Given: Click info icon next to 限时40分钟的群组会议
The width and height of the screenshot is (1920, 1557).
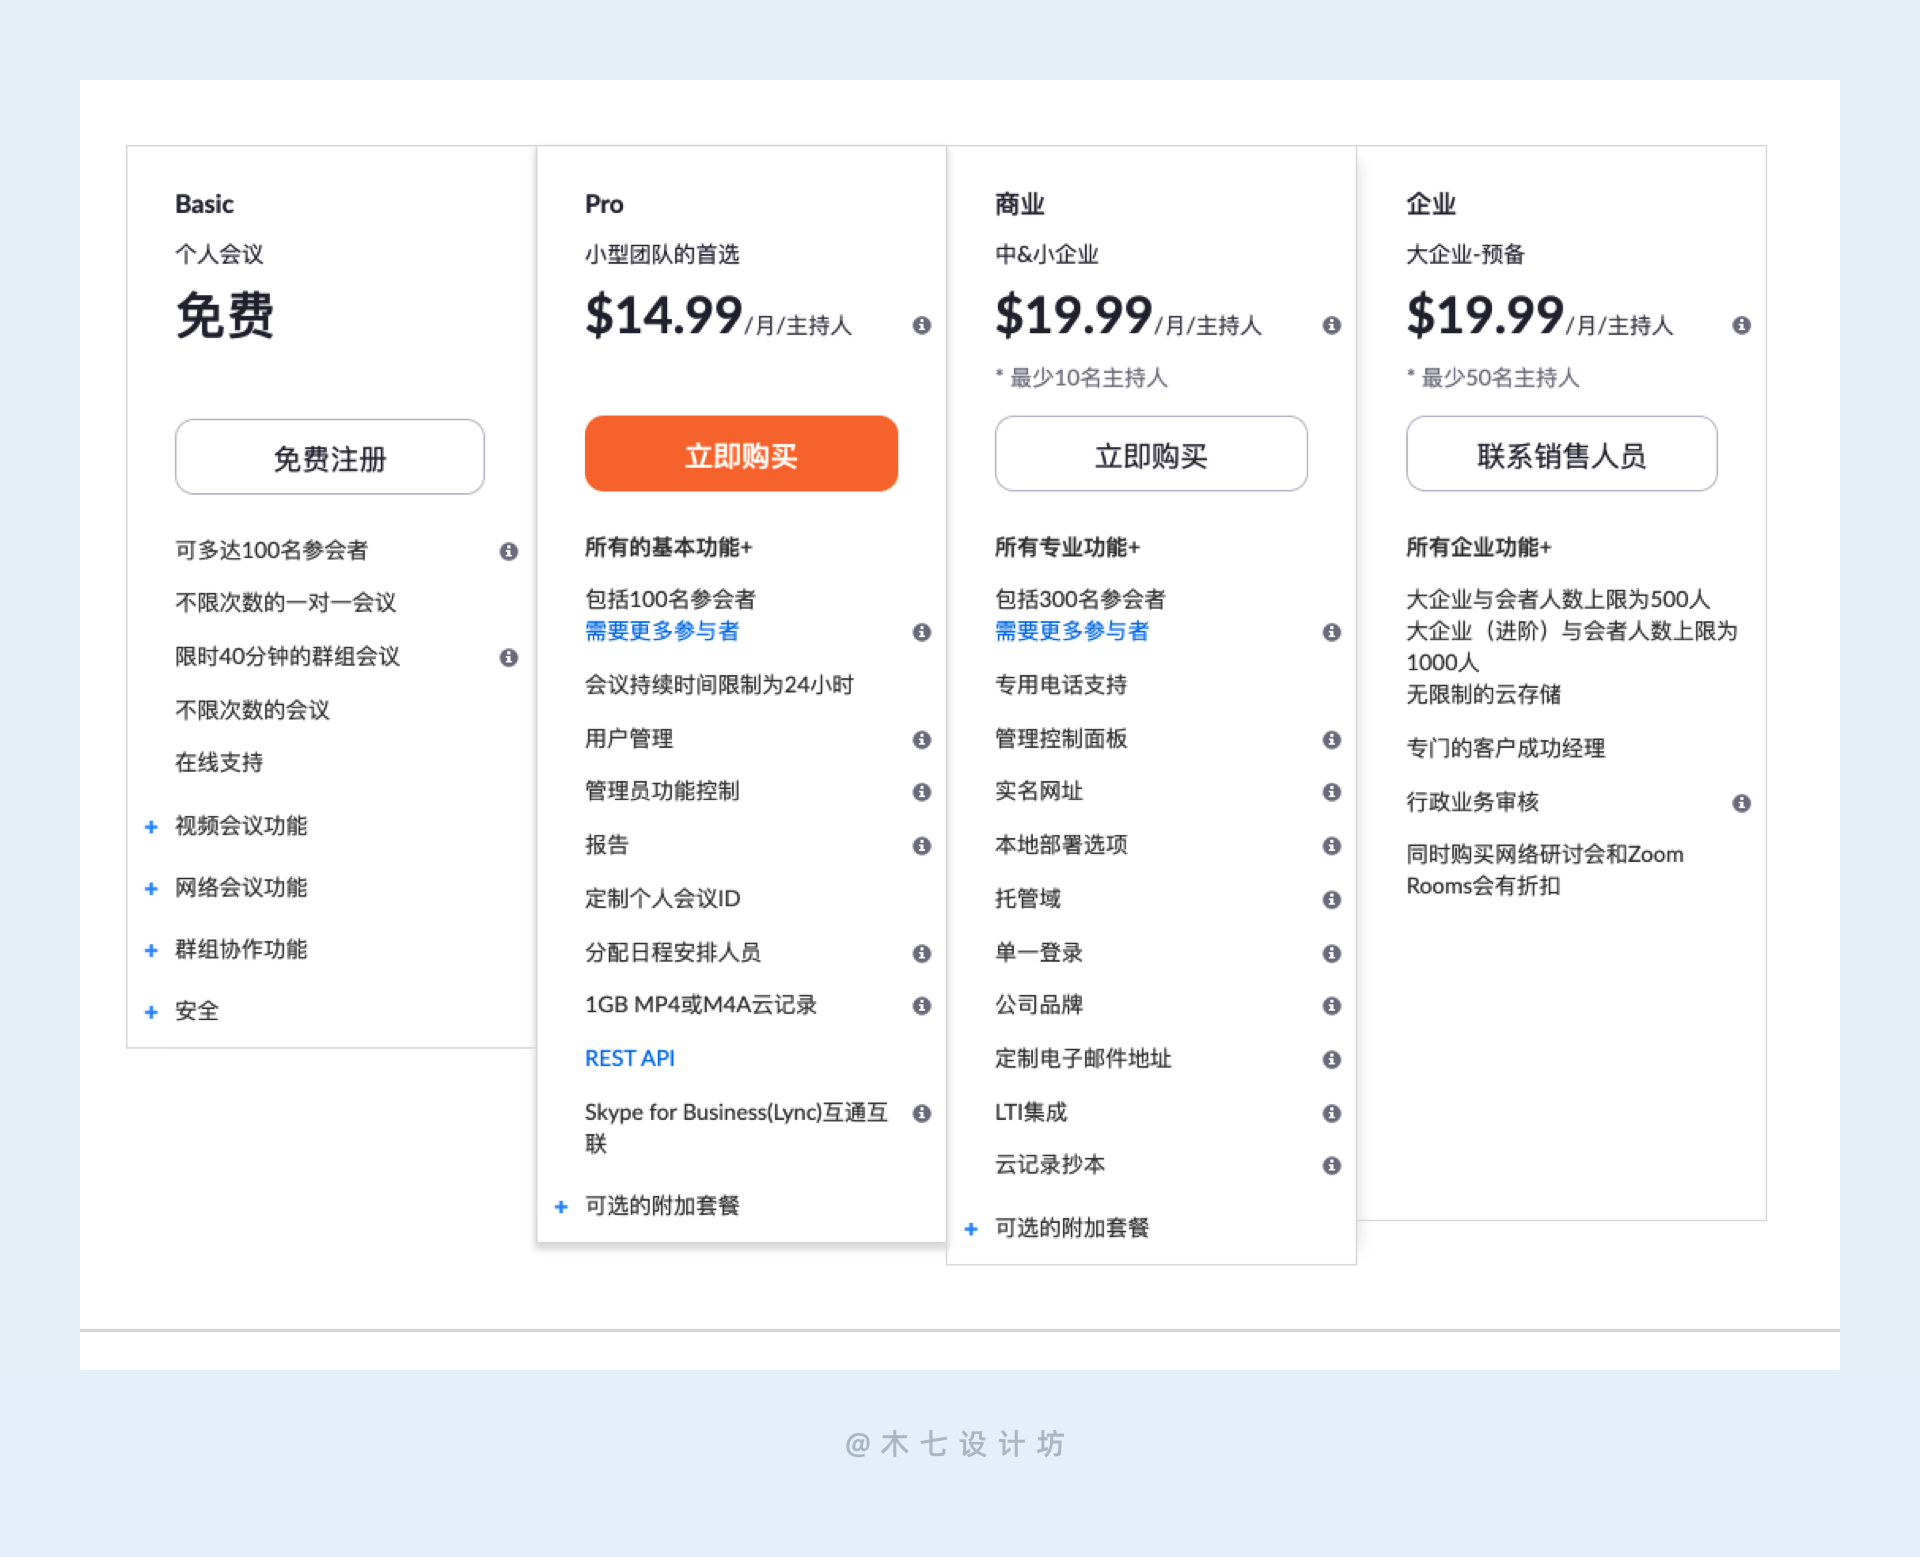Looking at the screenshot, I should point(509,657).
